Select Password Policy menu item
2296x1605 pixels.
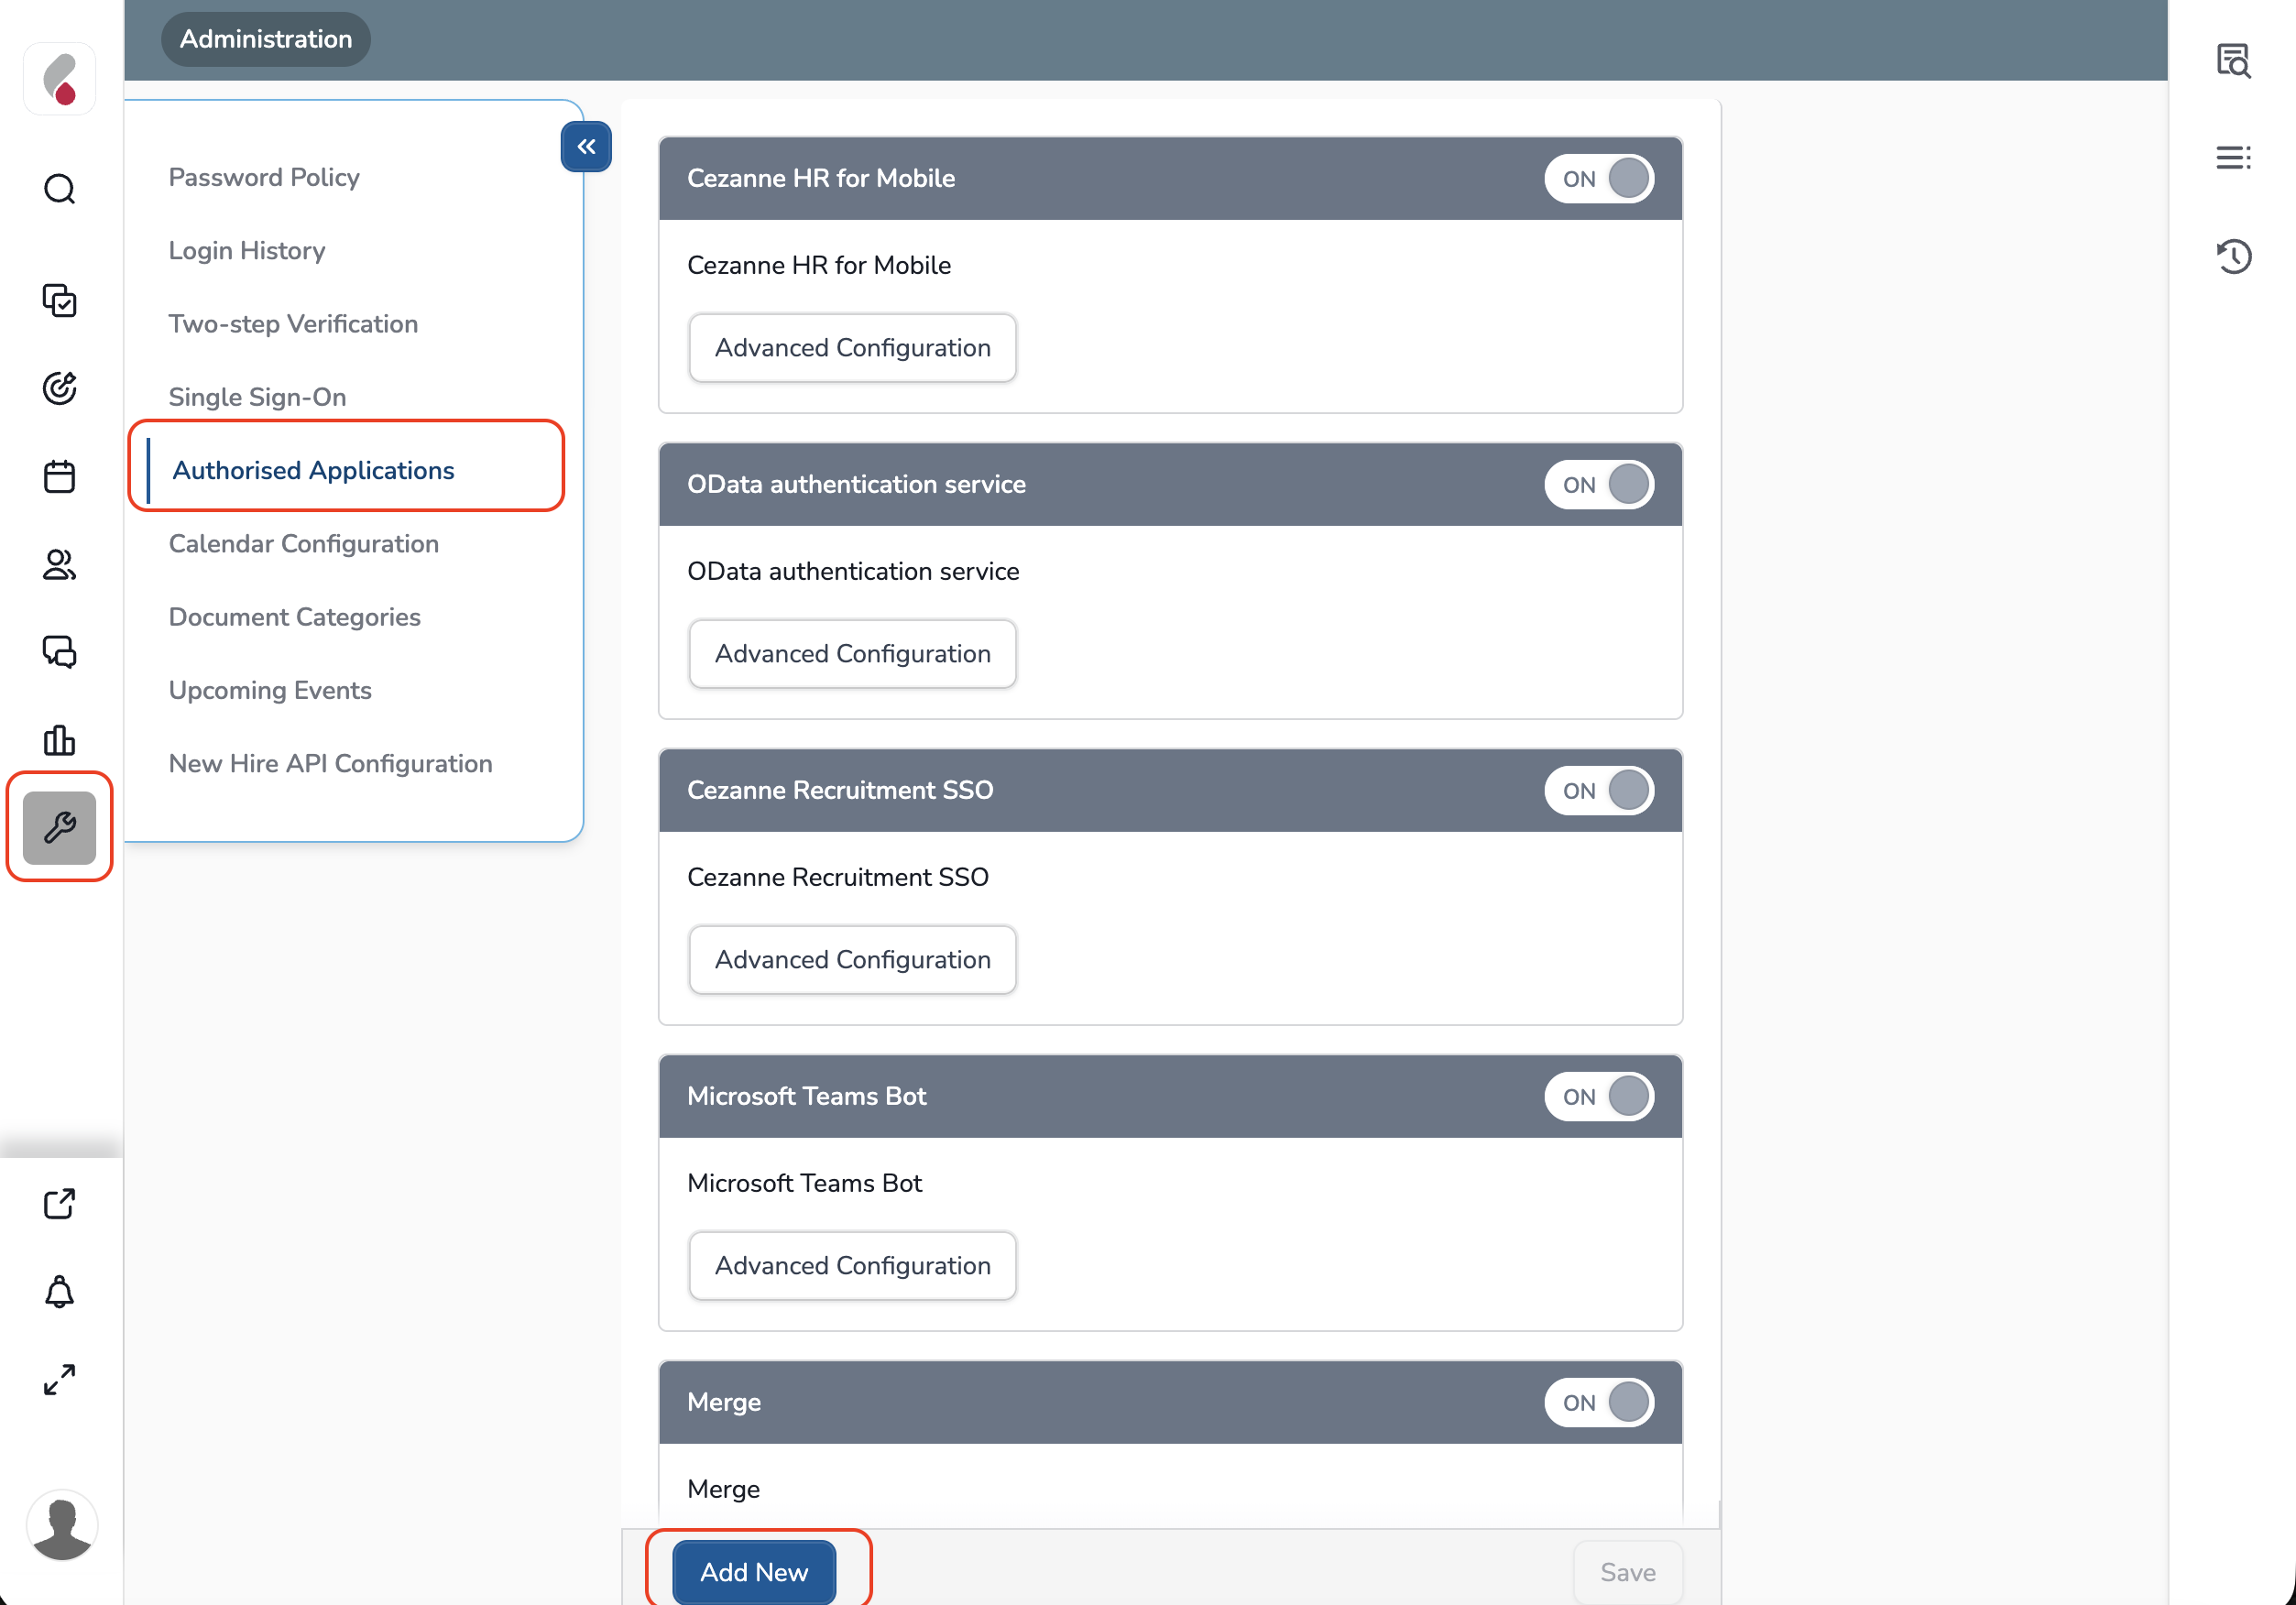click(x=264, y=177)
